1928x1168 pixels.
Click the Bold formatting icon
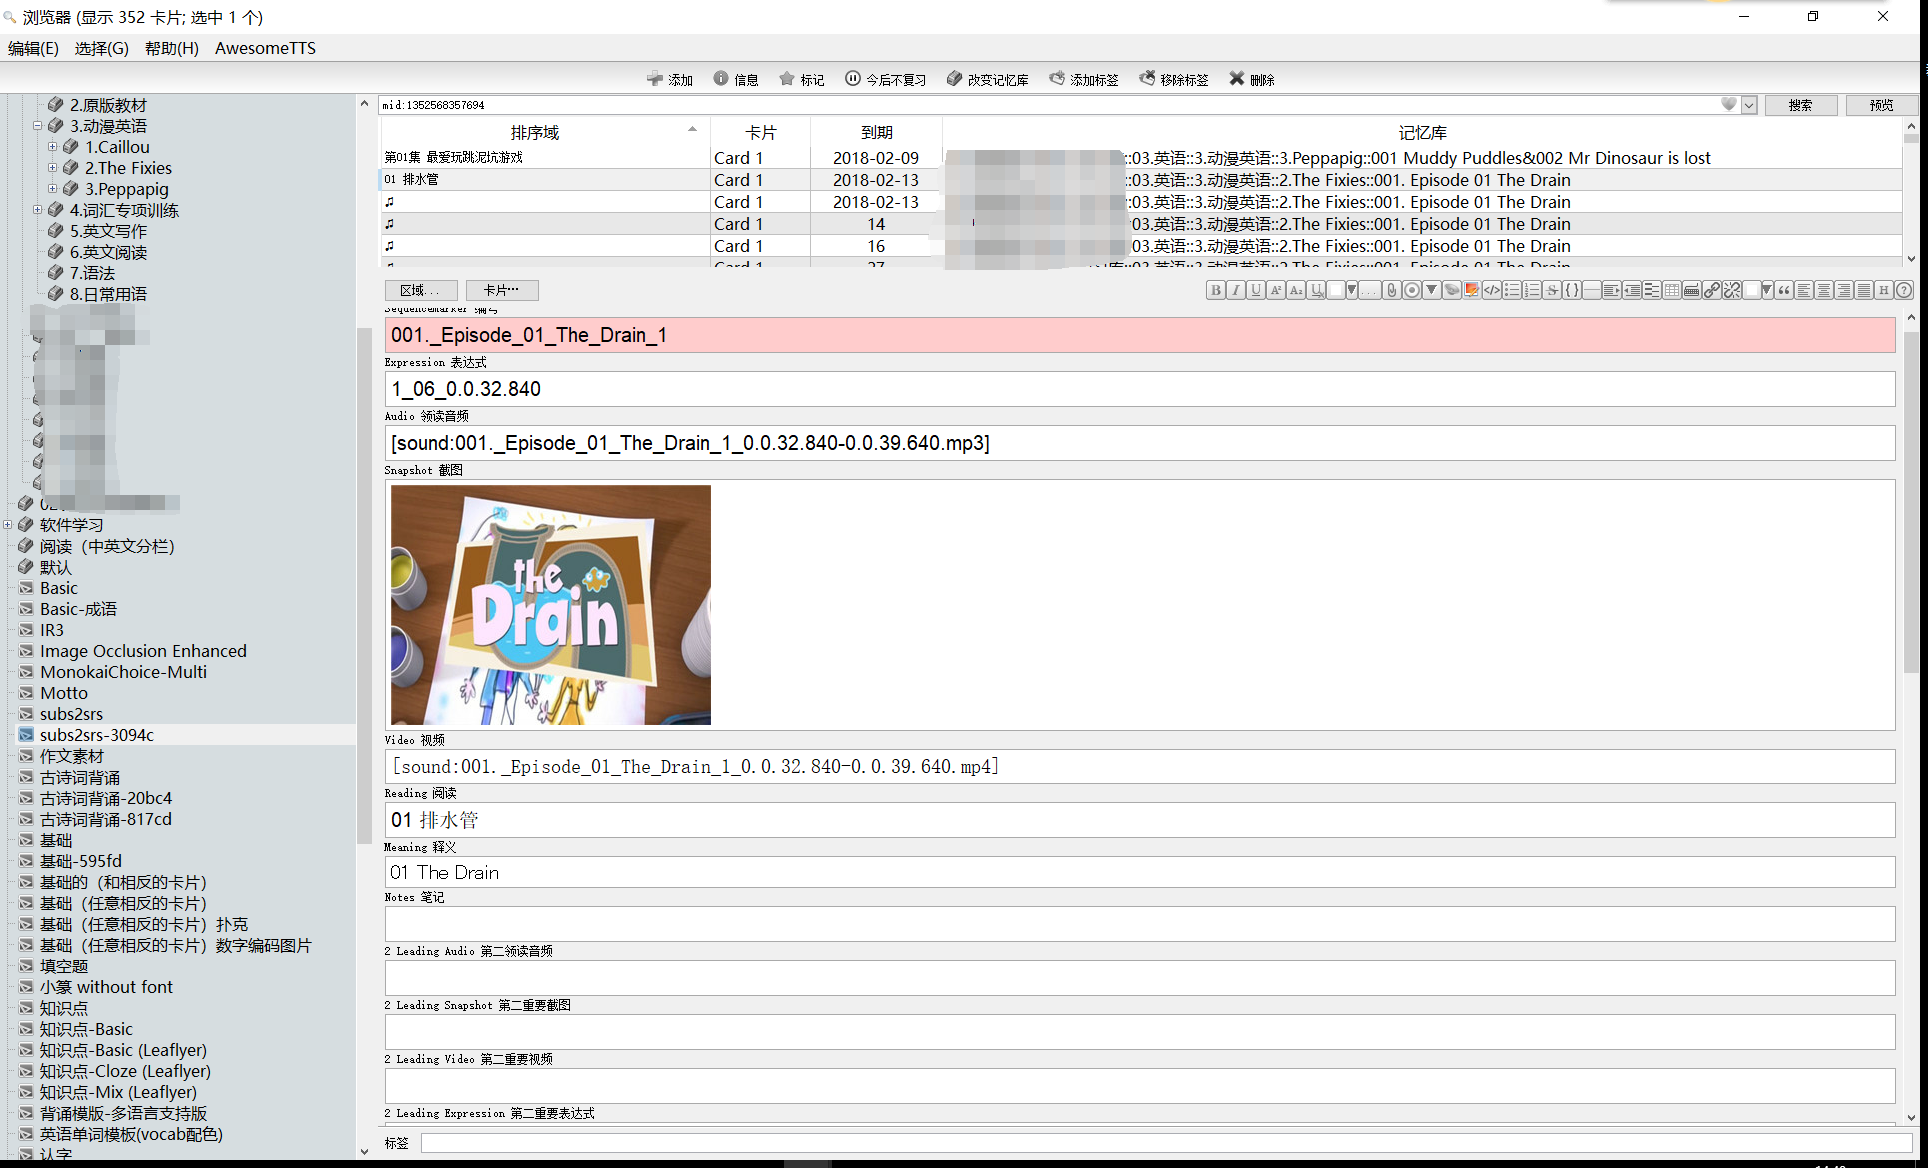(x=1216, y=290)
